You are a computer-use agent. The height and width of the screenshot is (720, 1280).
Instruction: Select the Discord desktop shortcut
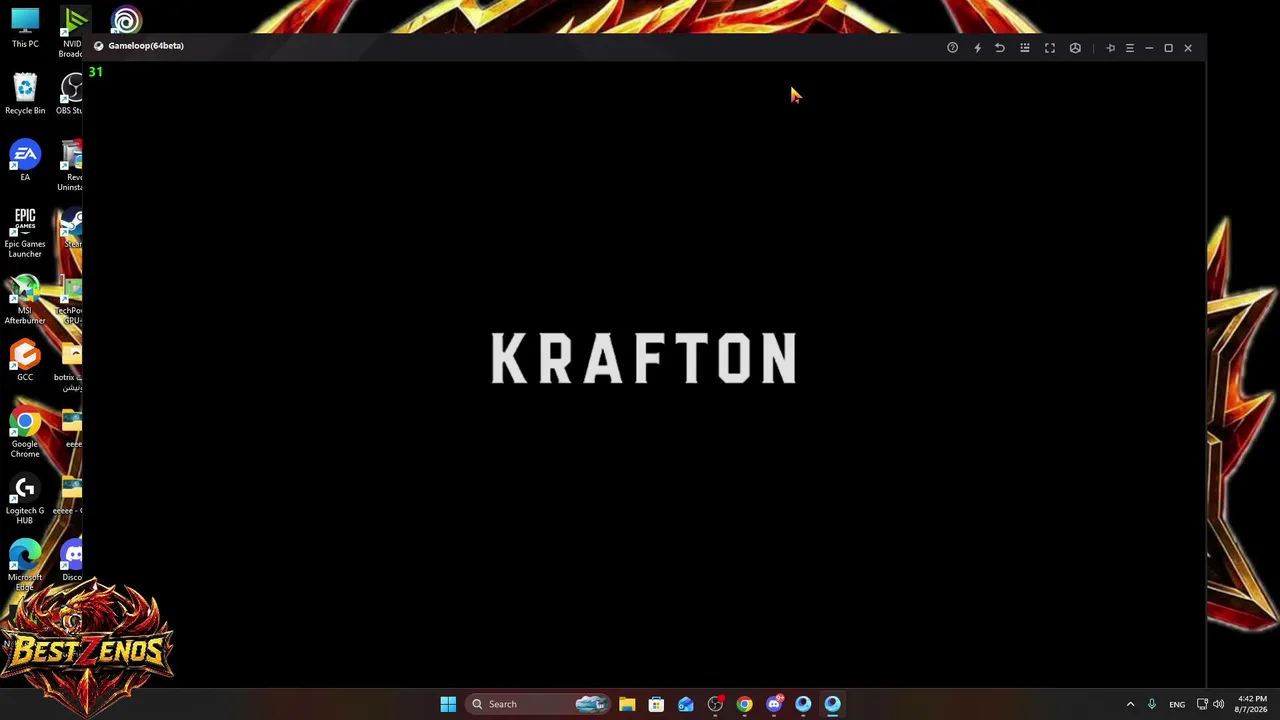pos(72,561)
